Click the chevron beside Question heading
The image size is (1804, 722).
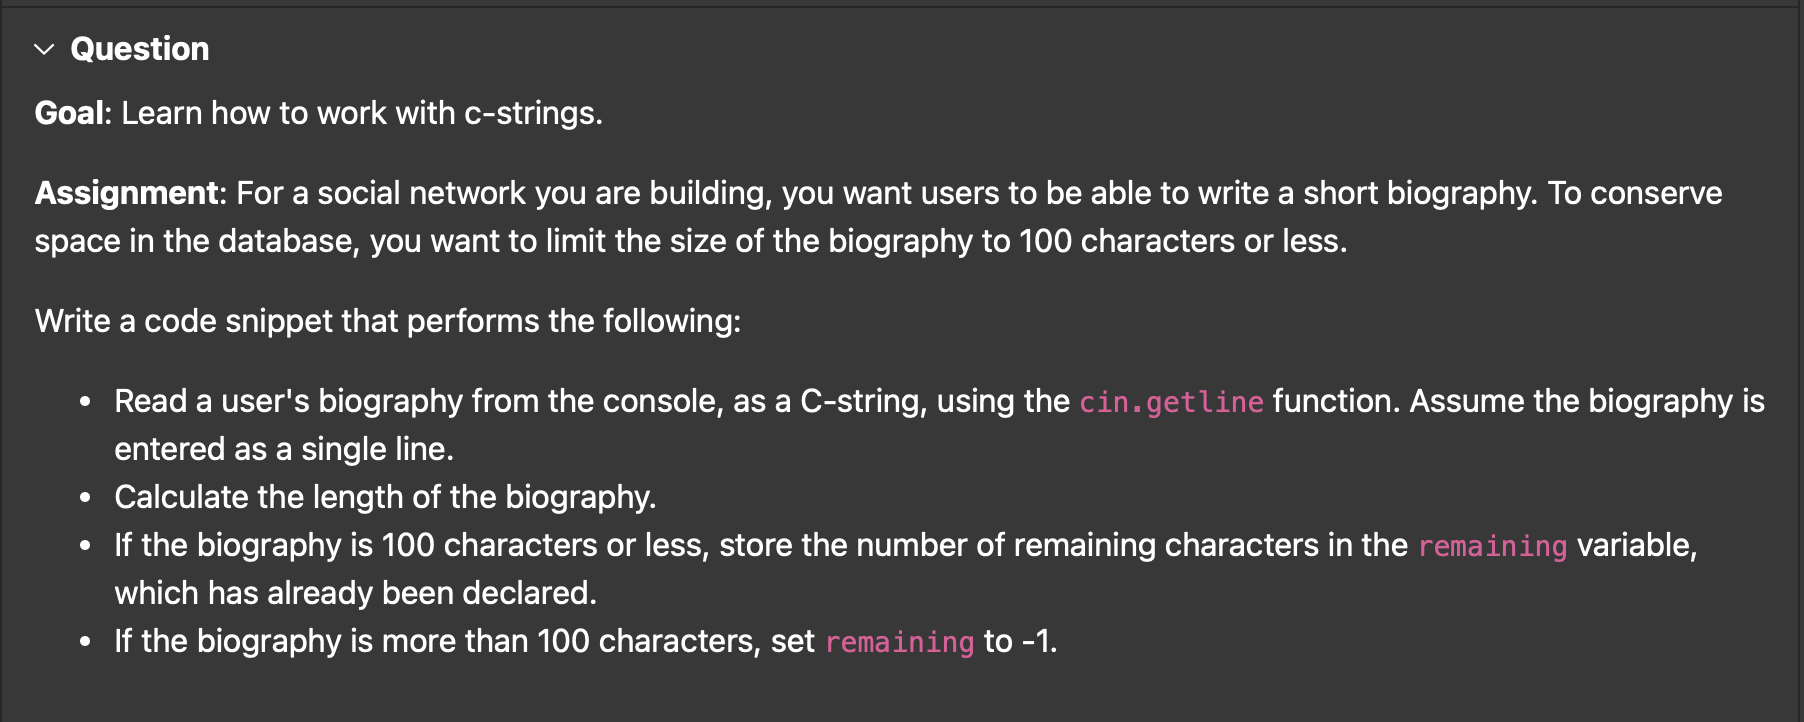click(x=42, y=48)
